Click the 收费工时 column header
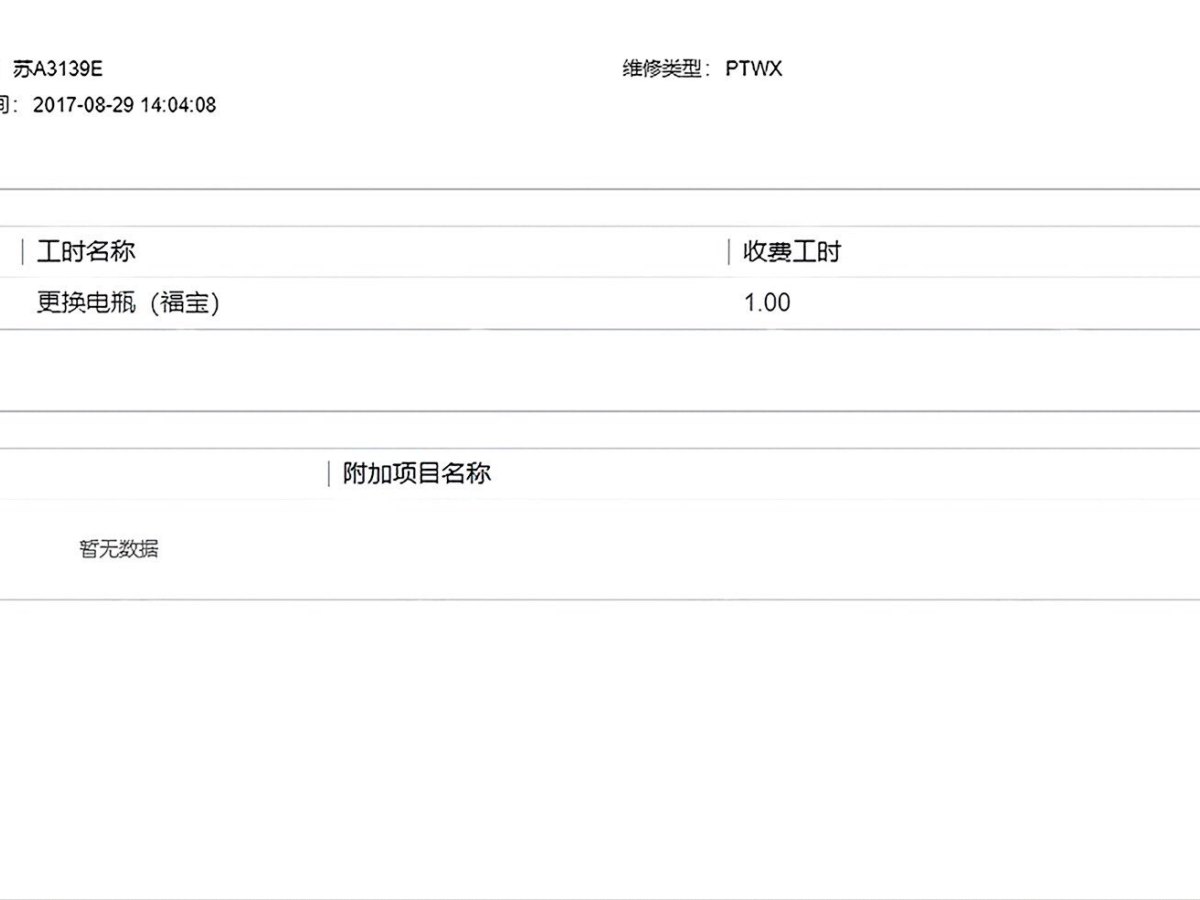 tap(791, 251)
